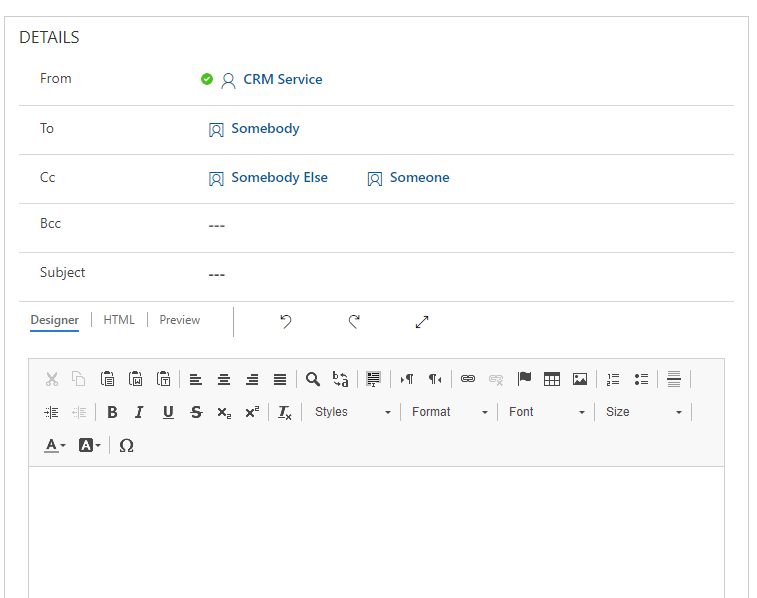Insert a table

[552, 379]
